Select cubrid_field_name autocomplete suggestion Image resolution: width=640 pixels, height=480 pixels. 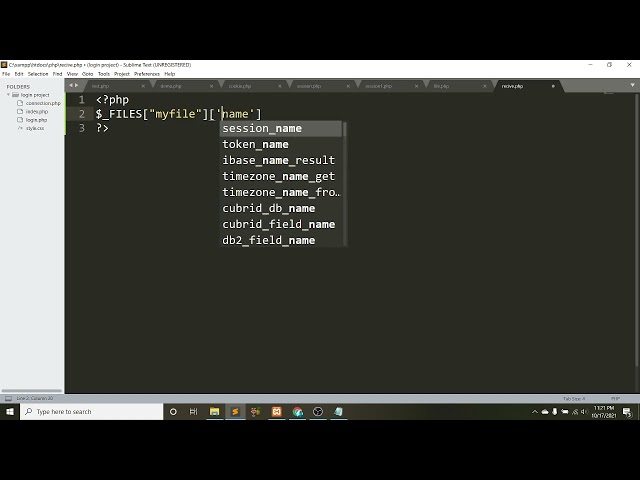click(x=281, y=224)
